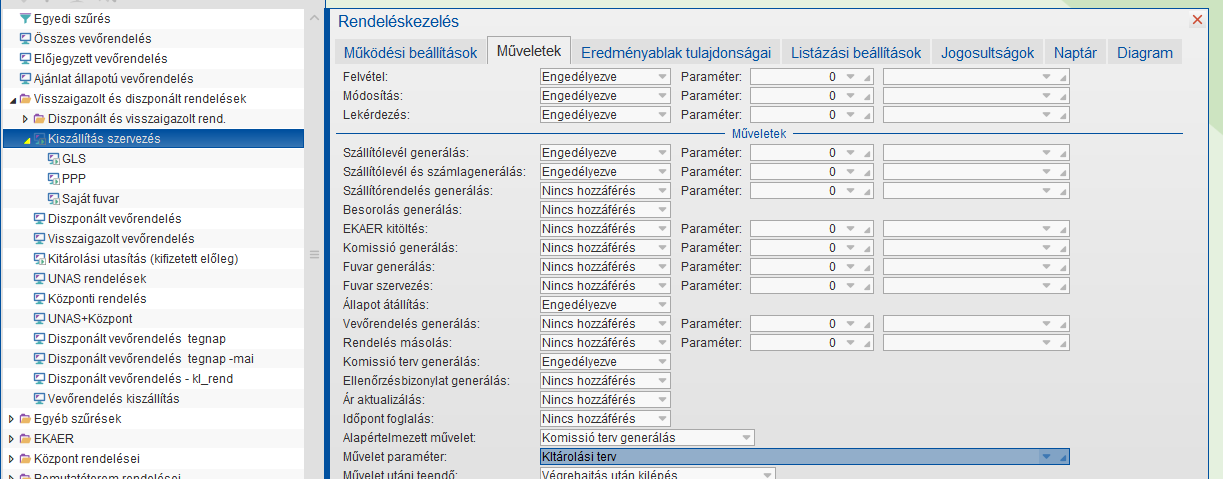
Task: Click the Előjegyzett vevőrendelés icon
Action: click(25, 58)
